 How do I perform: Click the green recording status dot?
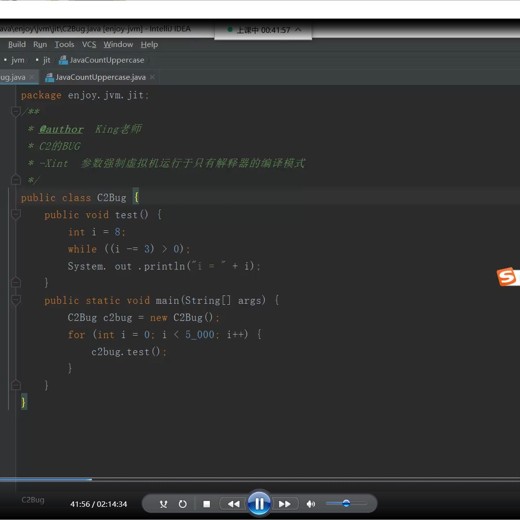click(x=230, y=29)
